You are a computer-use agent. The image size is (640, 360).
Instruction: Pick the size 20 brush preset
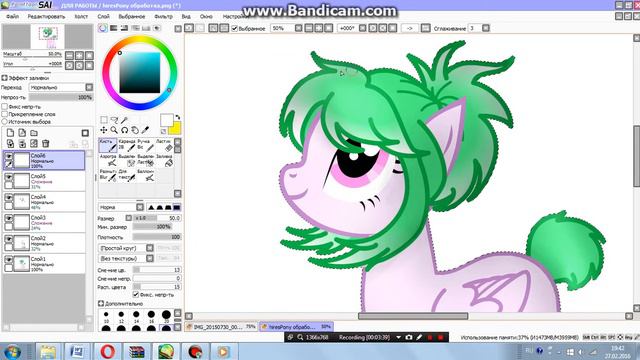click(x=166, y=315)
